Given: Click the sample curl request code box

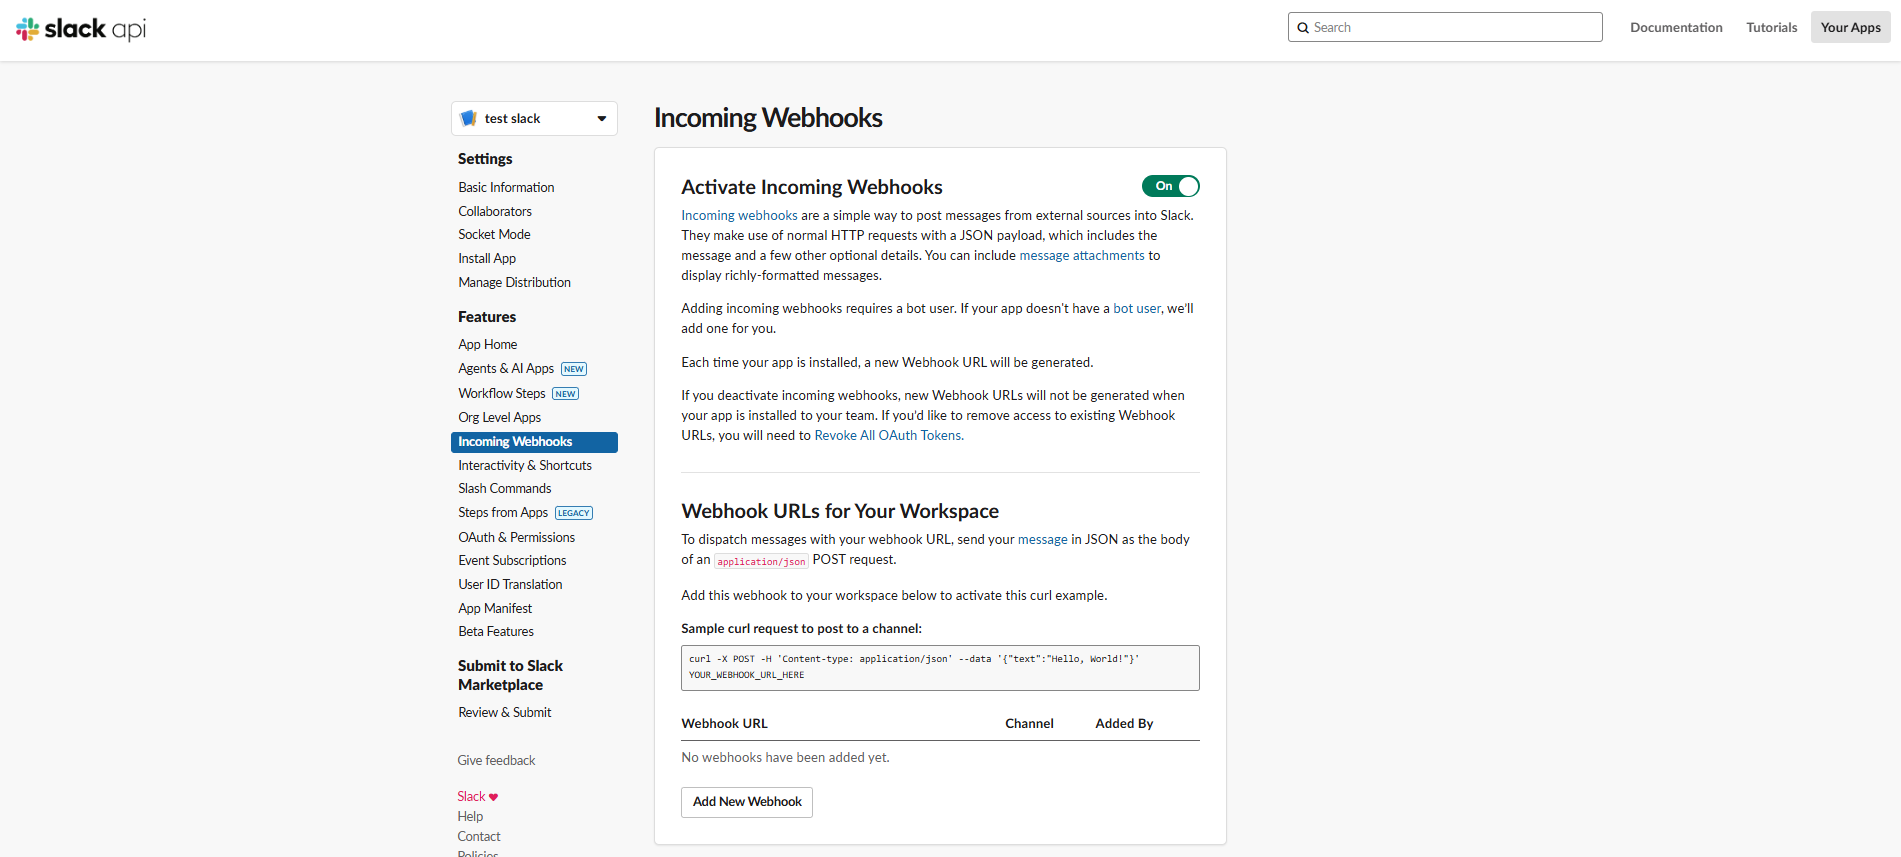Looking at the screenshot, I should tap(940, 668).
